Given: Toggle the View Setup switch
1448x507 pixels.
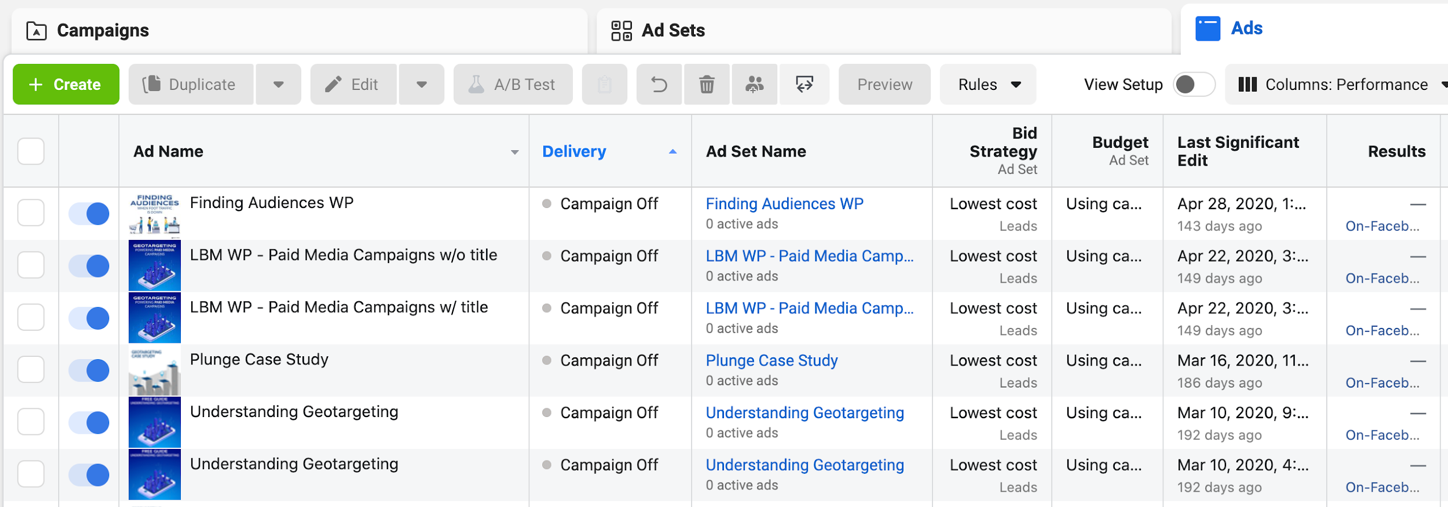Looking at the screenshot, I should 1194,85.
